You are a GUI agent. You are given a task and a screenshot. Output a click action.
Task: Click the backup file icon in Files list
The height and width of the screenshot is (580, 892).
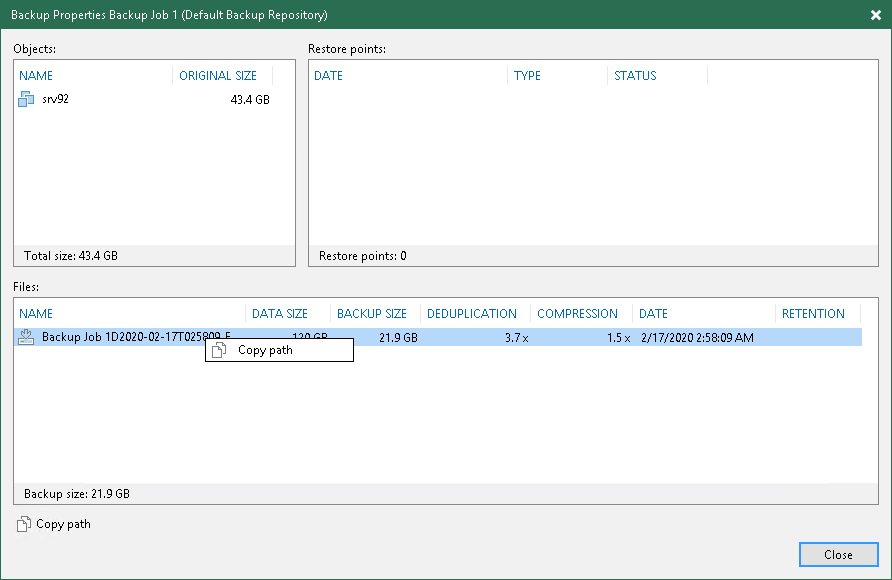click(x=26, y=337)
